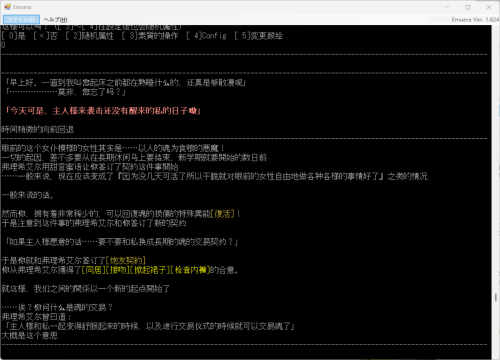Image resolution: width=500 pixels, height=360 pixels.
Task: Click the line 時间稍微的向前回退
Action: (38, 129)
